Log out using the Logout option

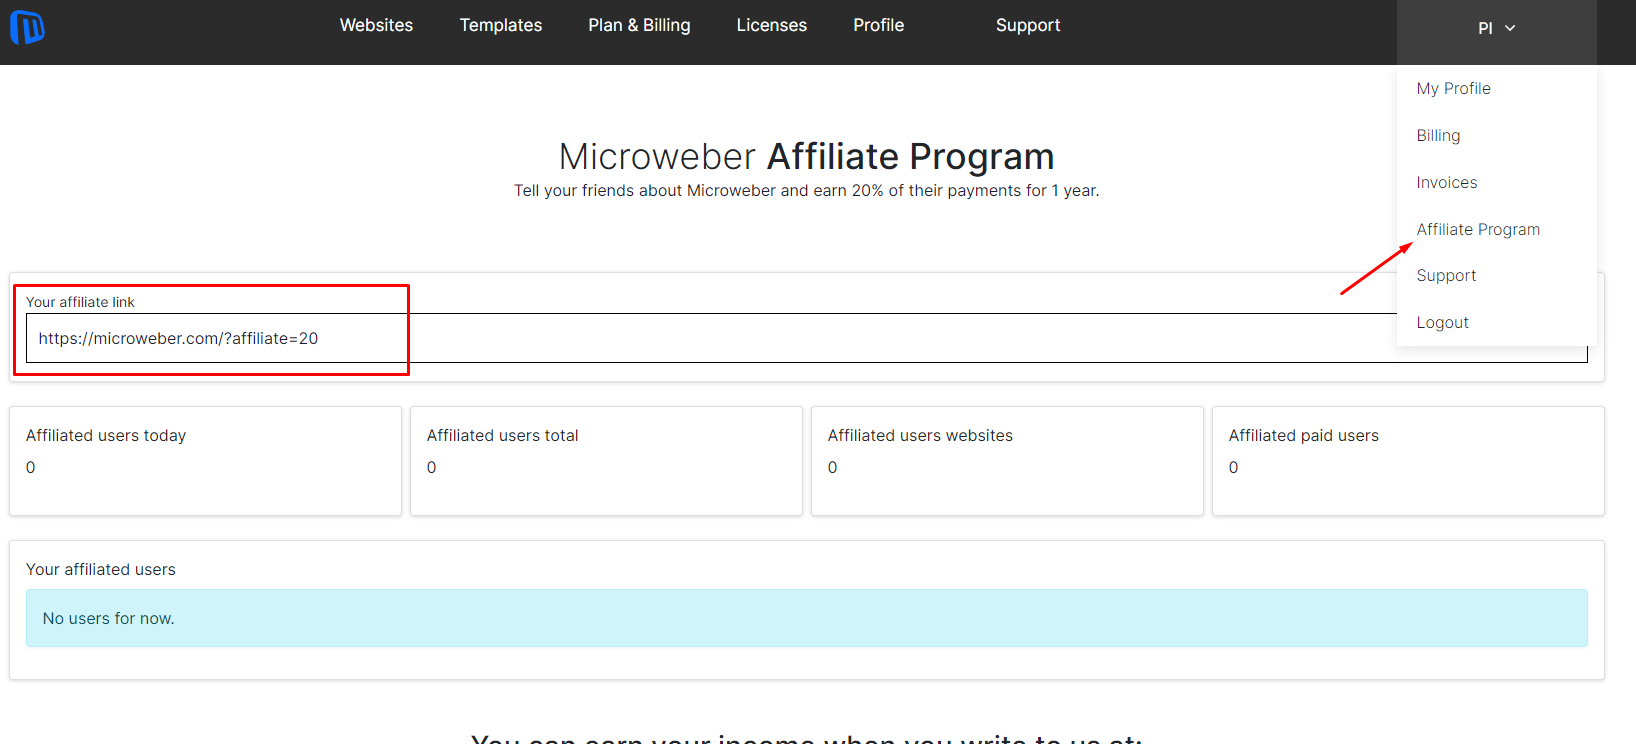pyautogui.click(x=1442, y=322)
